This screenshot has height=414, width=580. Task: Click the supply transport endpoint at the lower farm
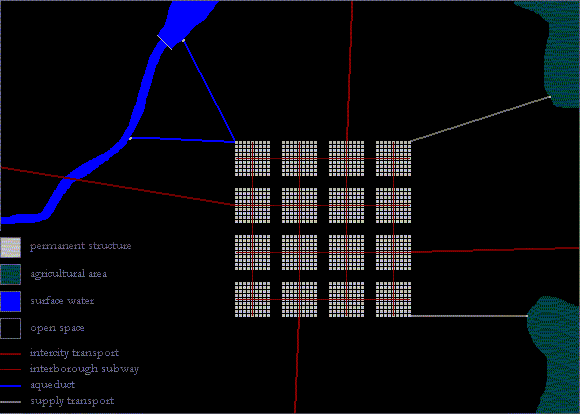527,316
